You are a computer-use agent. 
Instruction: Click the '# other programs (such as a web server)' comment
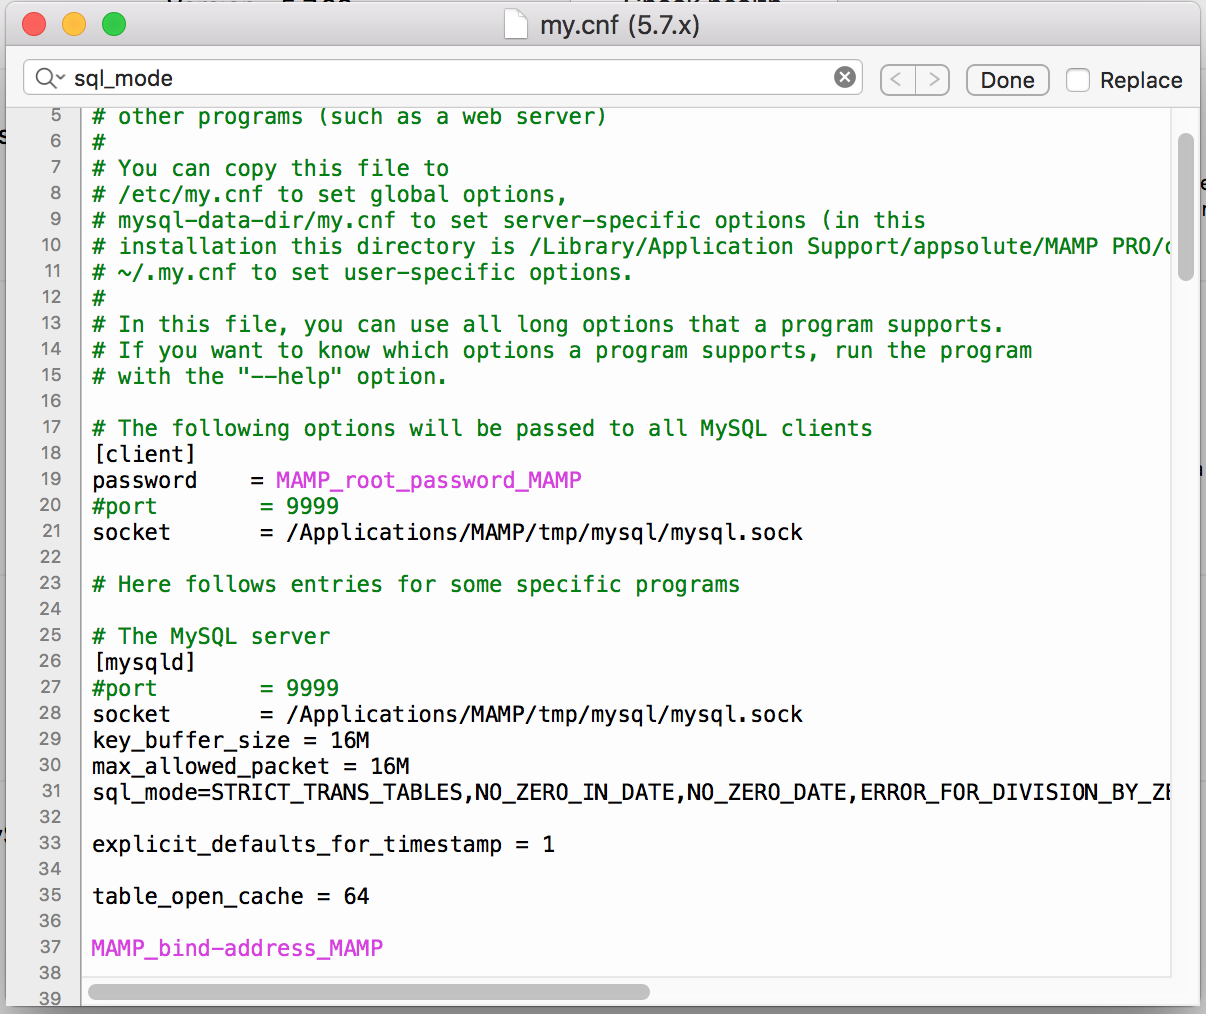tap(350, 117)
